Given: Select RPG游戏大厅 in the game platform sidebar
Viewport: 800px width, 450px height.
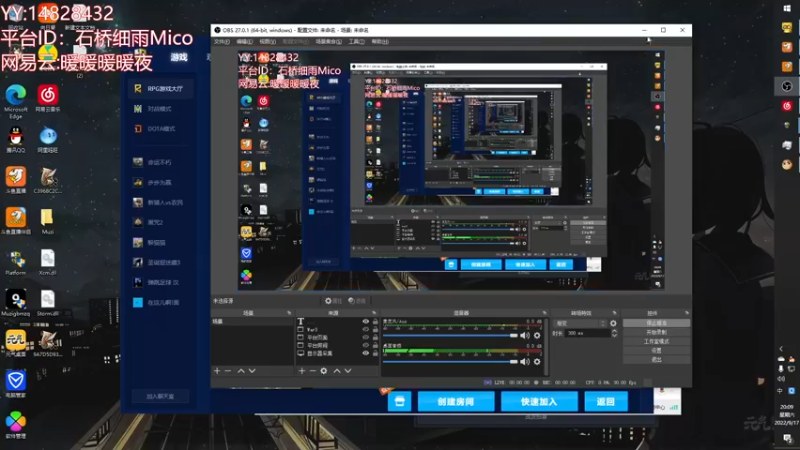Looking at the screenshot, I should point(161,89).
